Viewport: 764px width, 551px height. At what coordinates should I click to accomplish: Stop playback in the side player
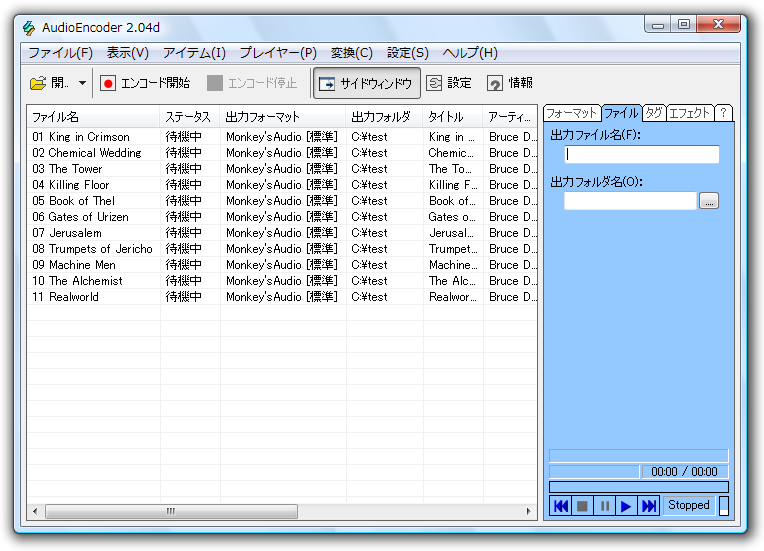582,506
